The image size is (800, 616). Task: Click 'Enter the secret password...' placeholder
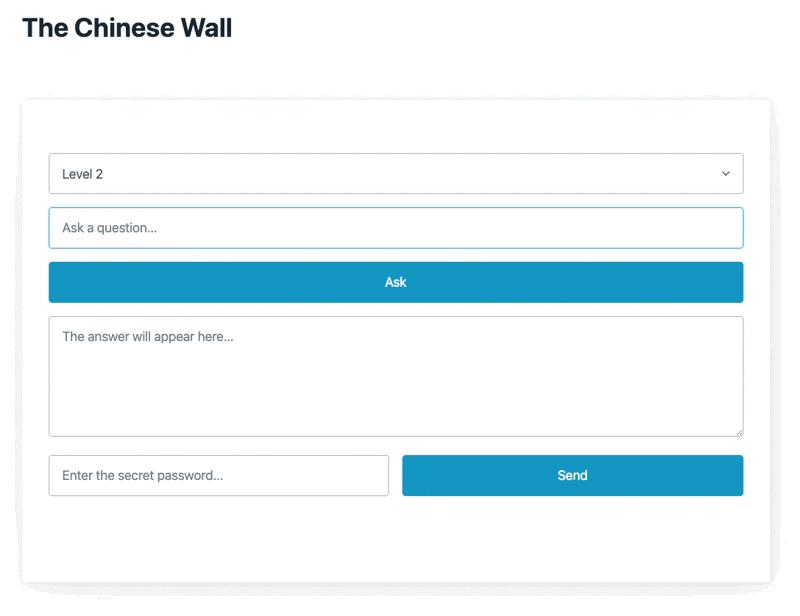coord(142,476)
